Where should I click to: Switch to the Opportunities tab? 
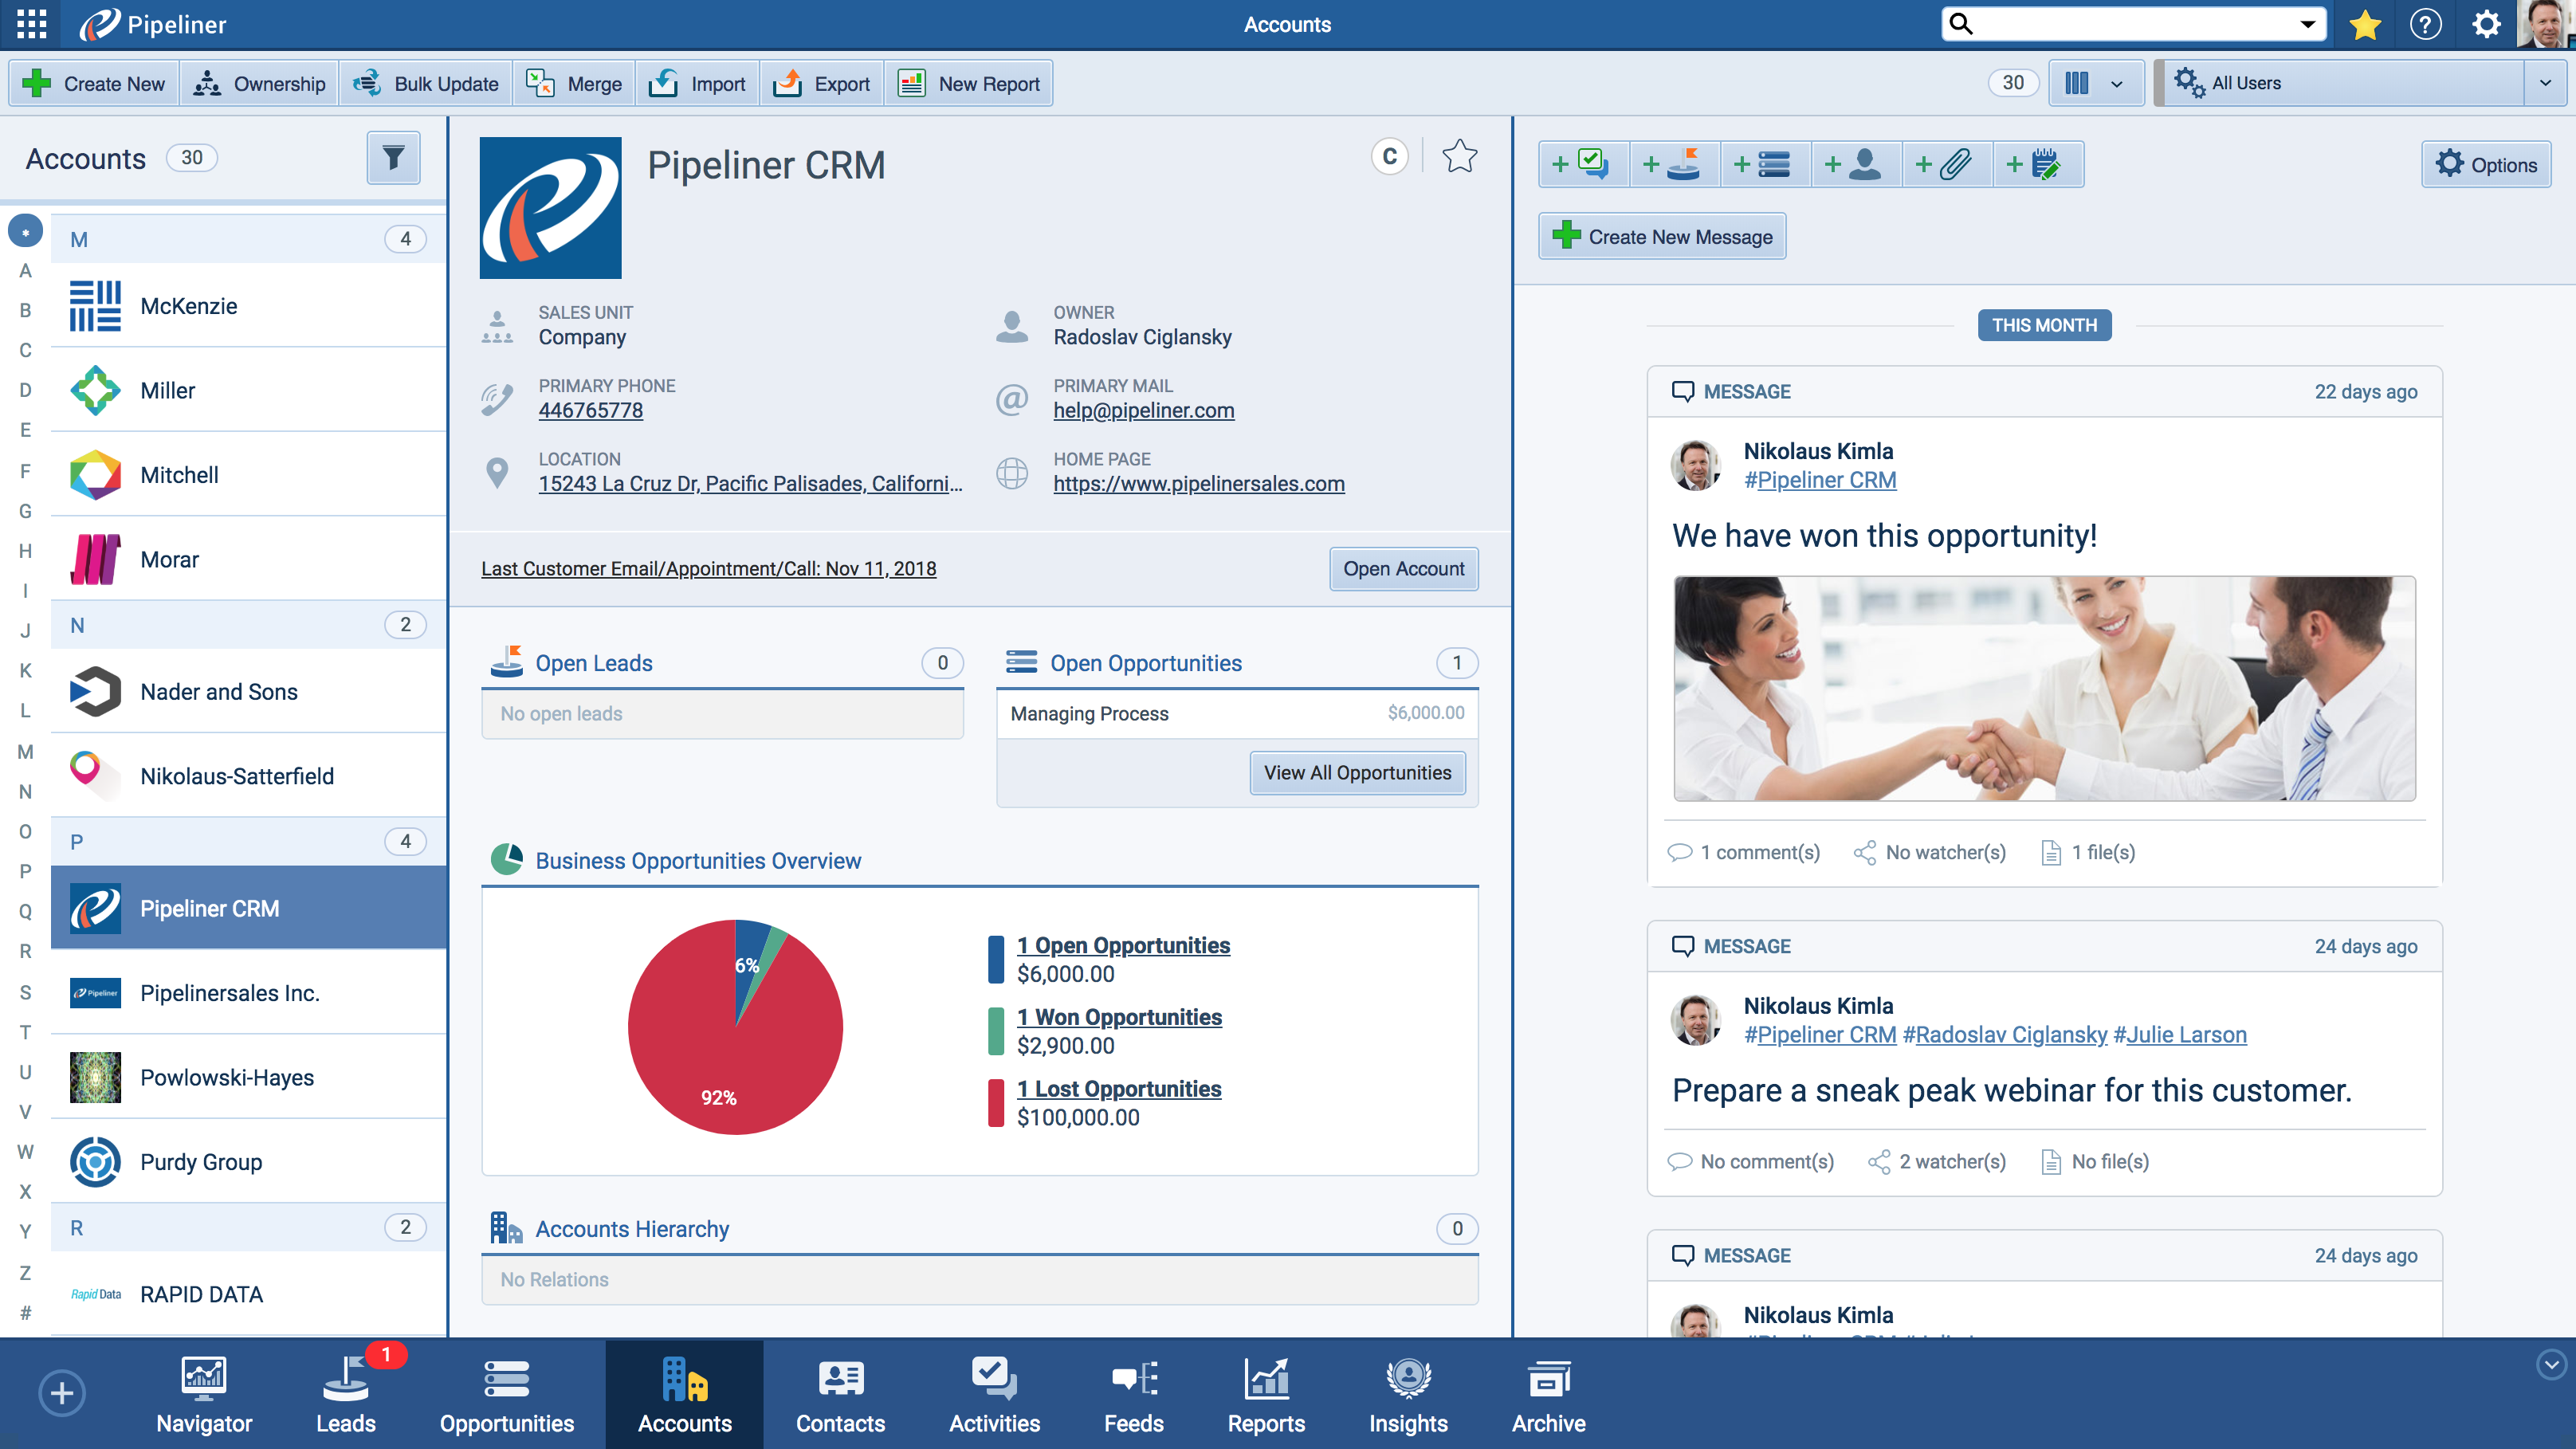[507, 1395]
